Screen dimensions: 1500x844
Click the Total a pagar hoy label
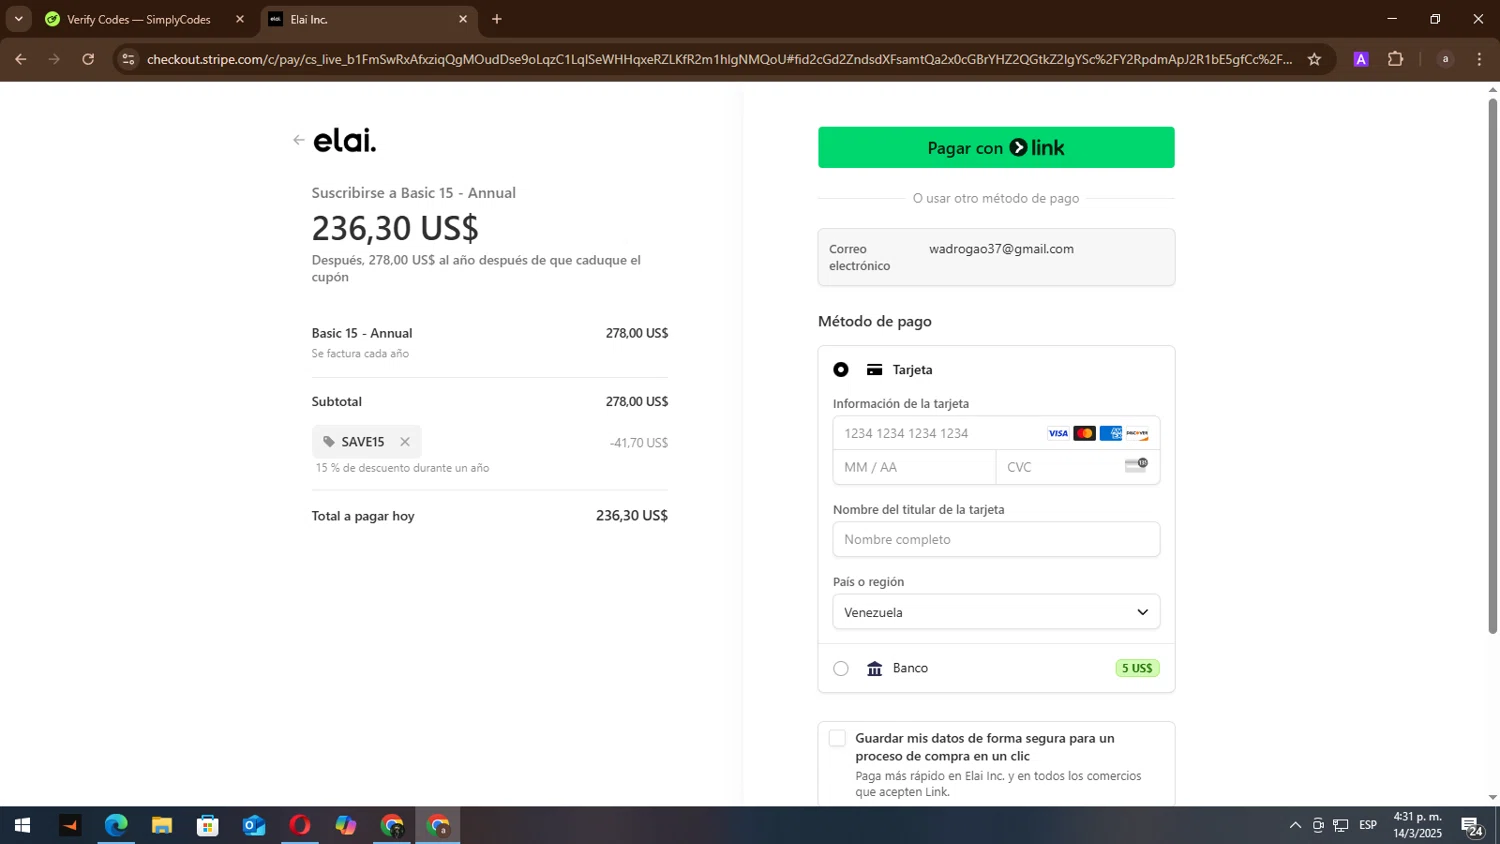[363, 516]
